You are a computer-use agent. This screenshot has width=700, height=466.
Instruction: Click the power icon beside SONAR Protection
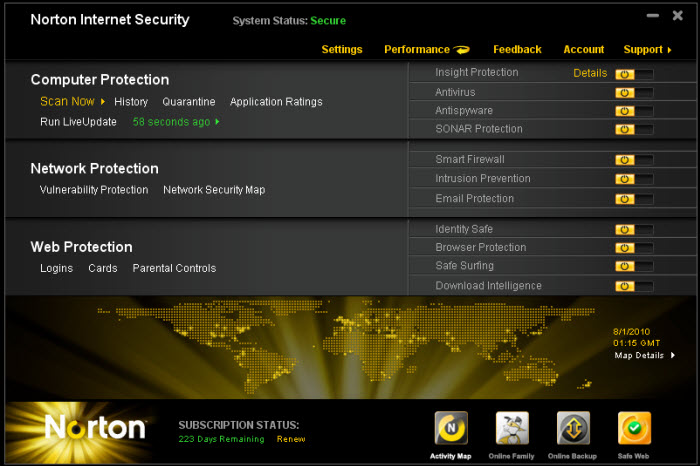pos(625,129)
